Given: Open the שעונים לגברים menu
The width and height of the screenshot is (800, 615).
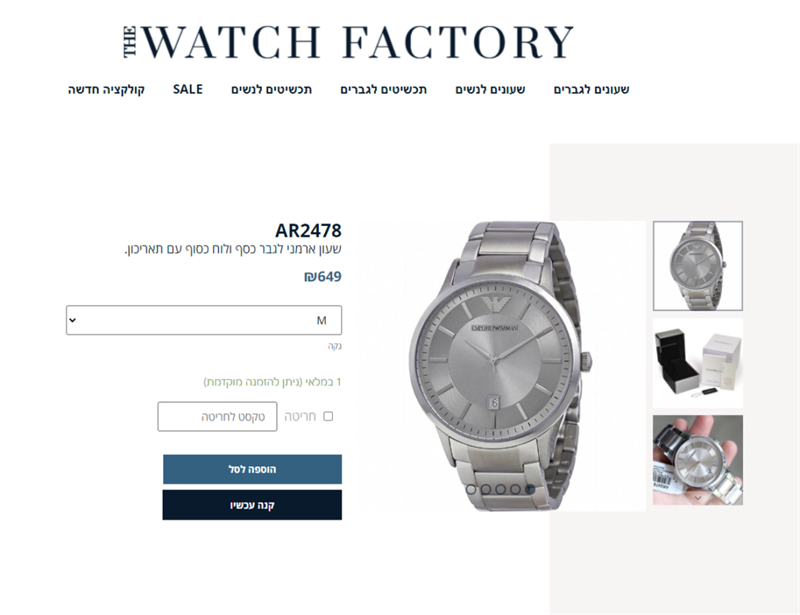Looking at the screenshot, I should tap(591, 89).
